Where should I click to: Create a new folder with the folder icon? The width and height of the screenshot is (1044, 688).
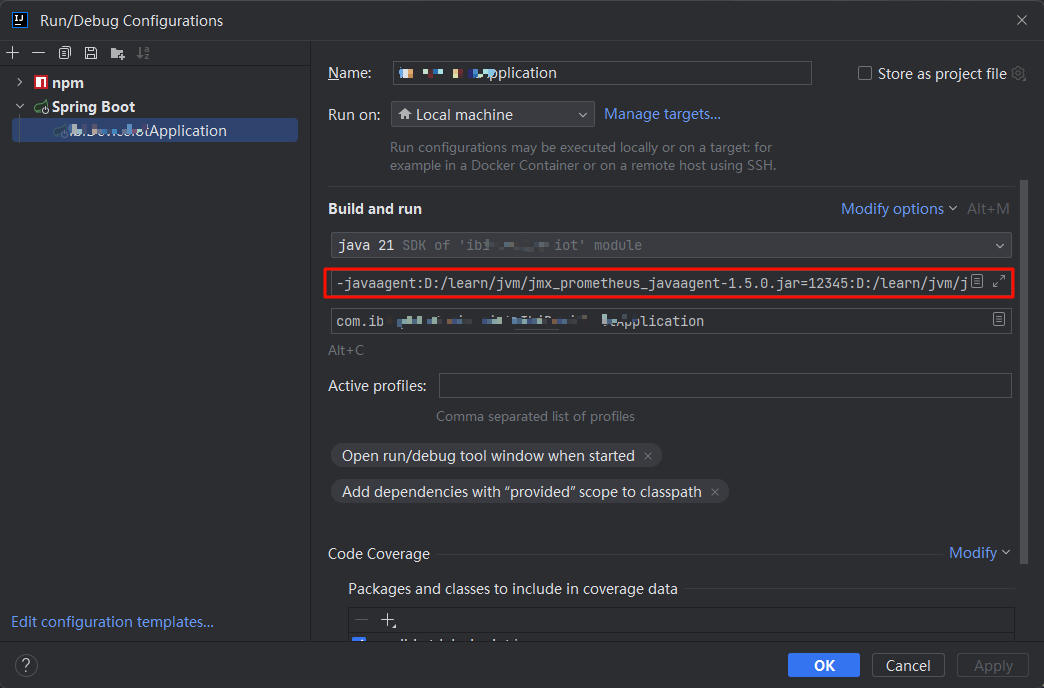(x=118, y=52)
